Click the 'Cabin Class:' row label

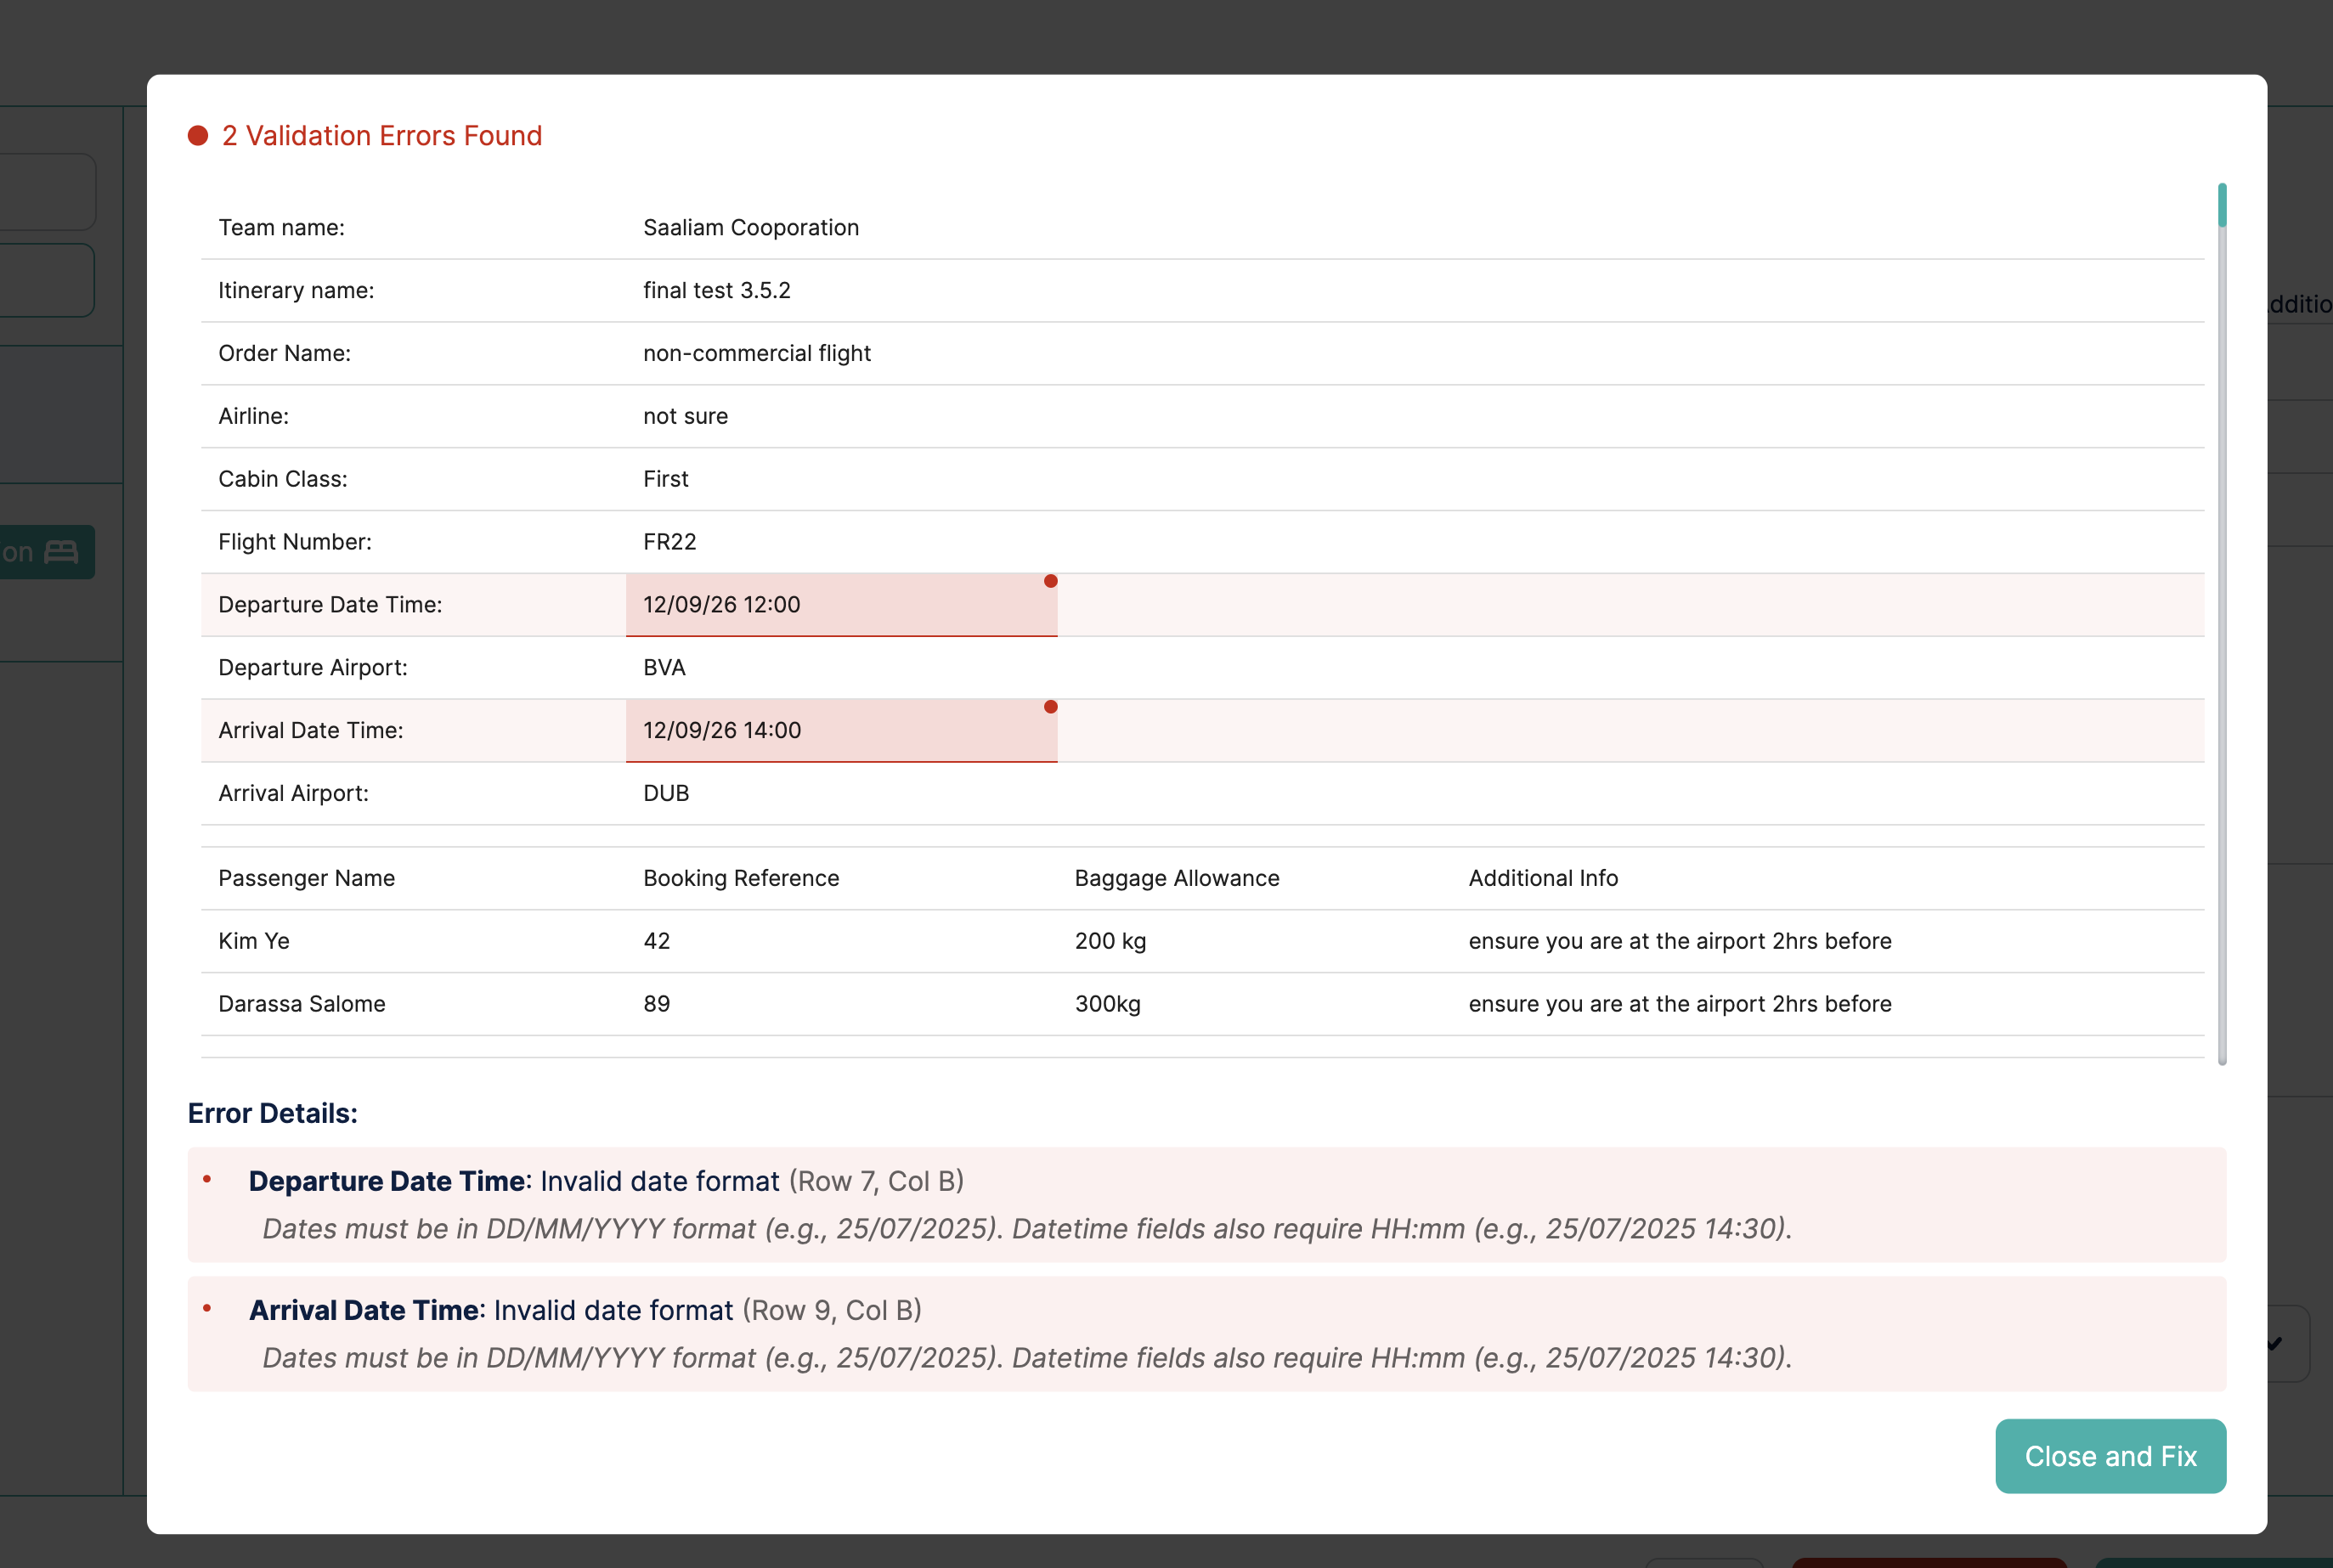coord(283,479)
